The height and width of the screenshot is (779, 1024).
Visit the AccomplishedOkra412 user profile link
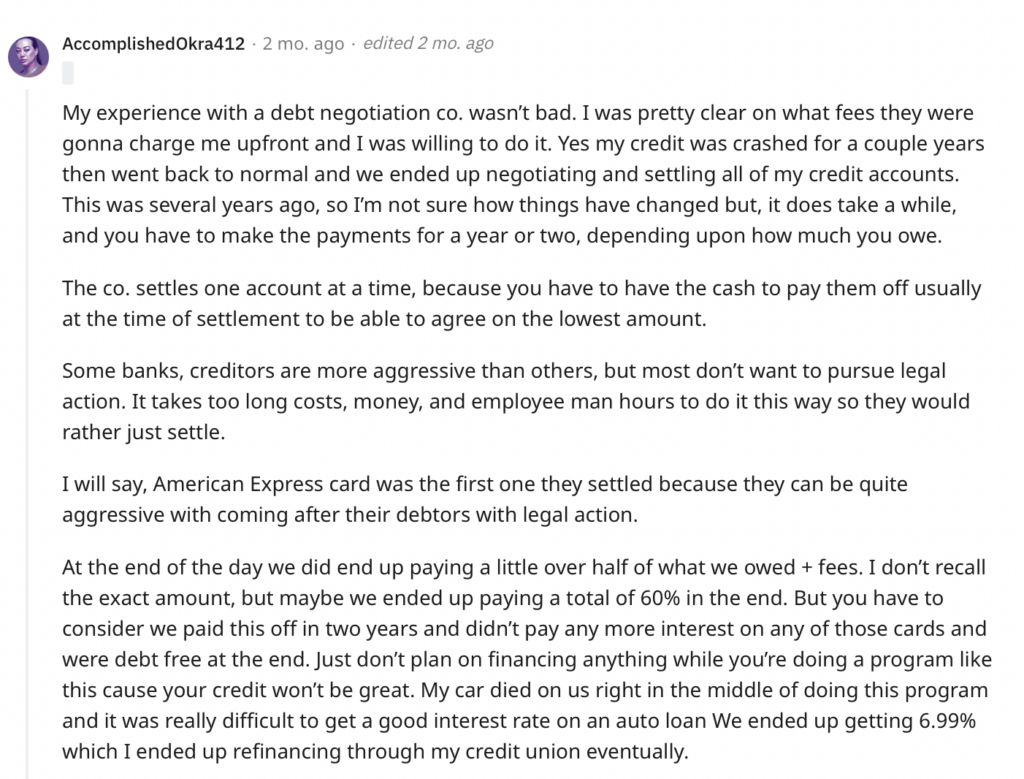[x=153, y=44]
